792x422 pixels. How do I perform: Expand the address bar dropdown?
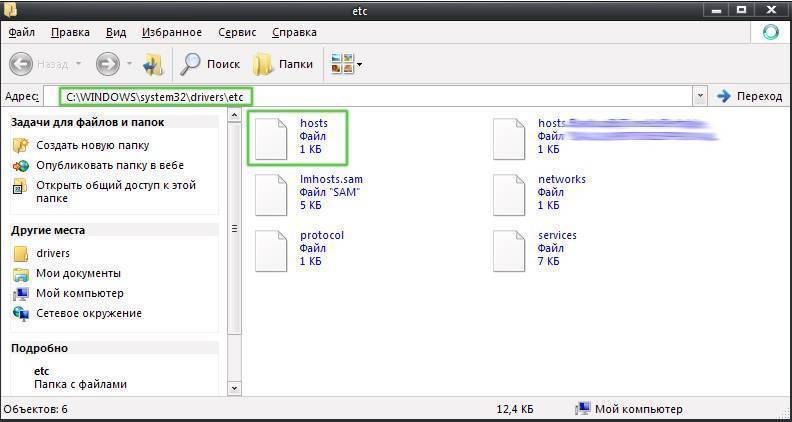coord(700,96)
